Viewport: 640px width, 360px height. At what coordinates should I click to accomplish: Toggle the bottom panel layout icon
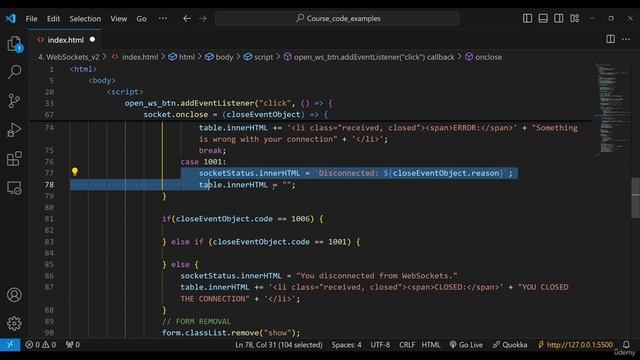coord(543,18)
